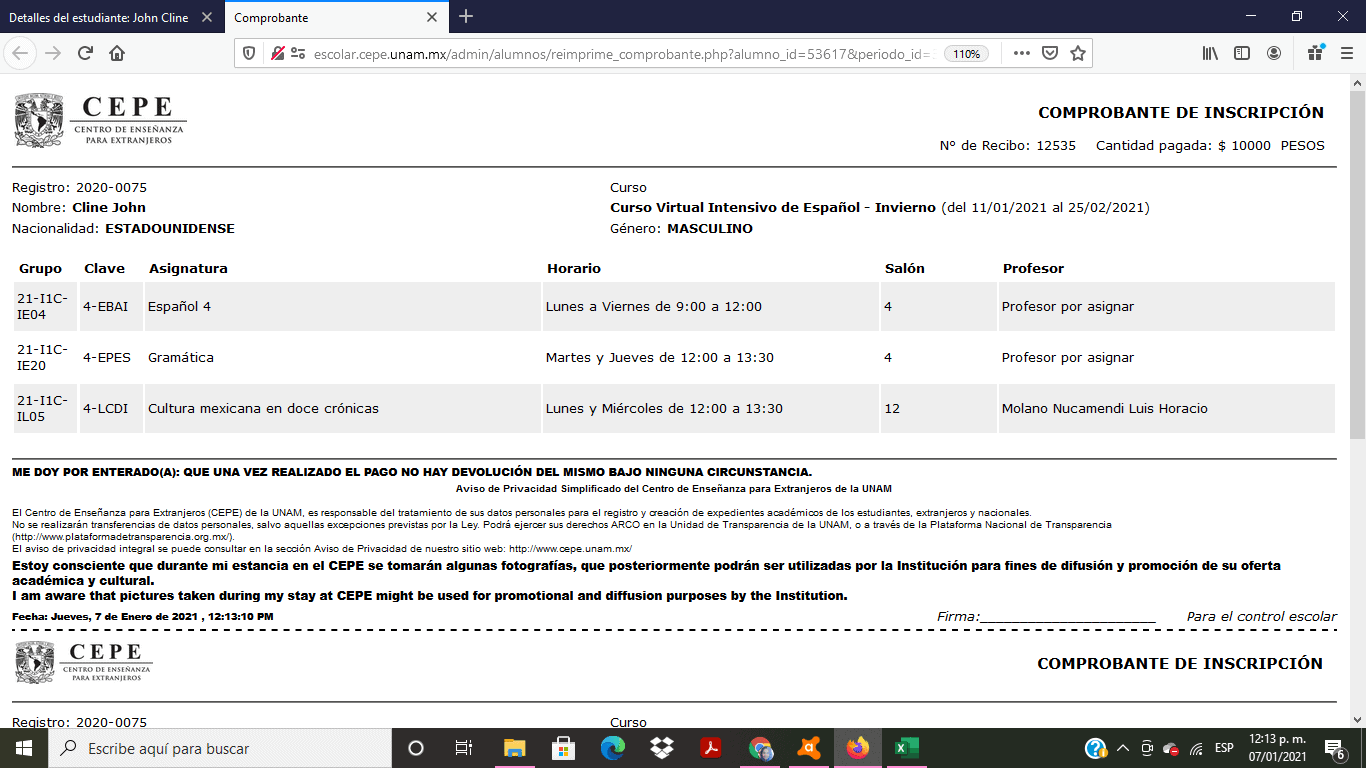Reset the 110% zoom level badge
Viewport: 1366px width, 768px height.
[x=966, y=54]
